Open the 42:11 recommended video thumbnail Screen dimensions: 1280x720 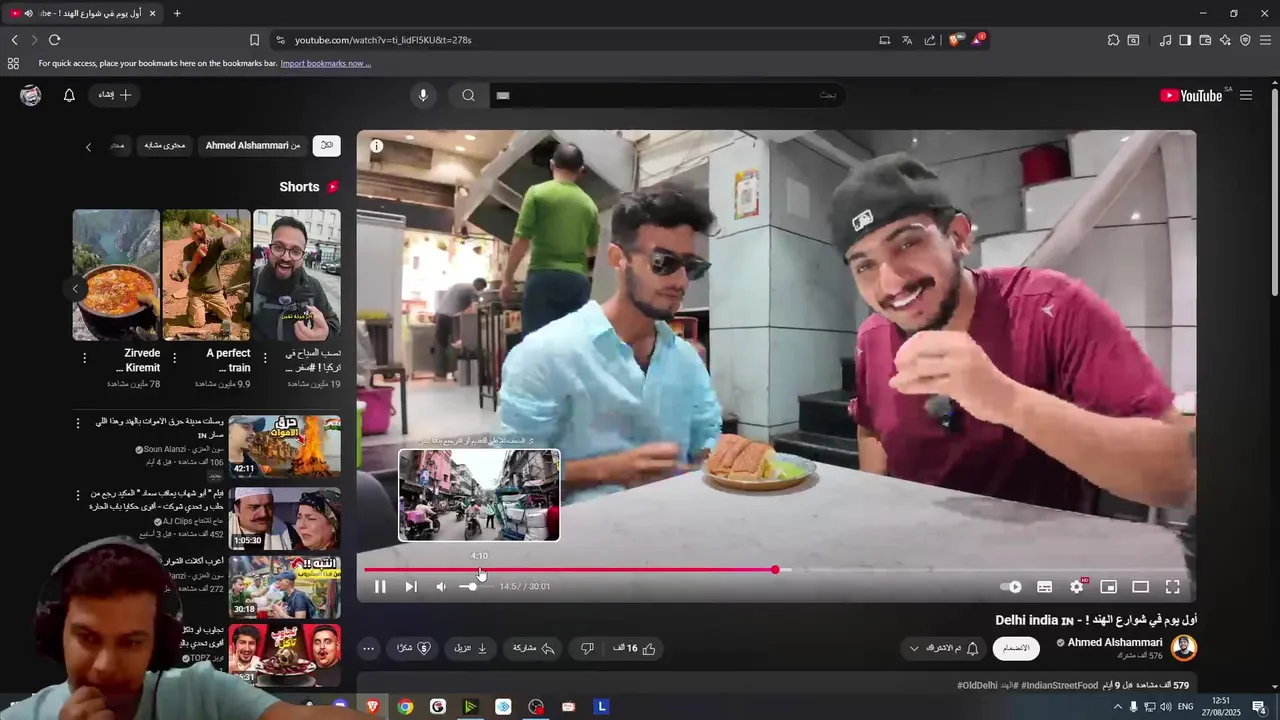(285, 447)
